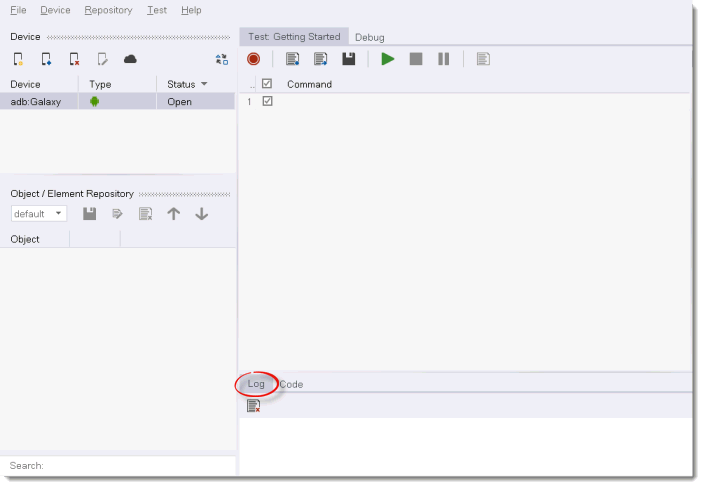Image resolution: width=703 pixels, height=487 pixels.
Task: Save the object repository
Action: [x=89, y=214]
